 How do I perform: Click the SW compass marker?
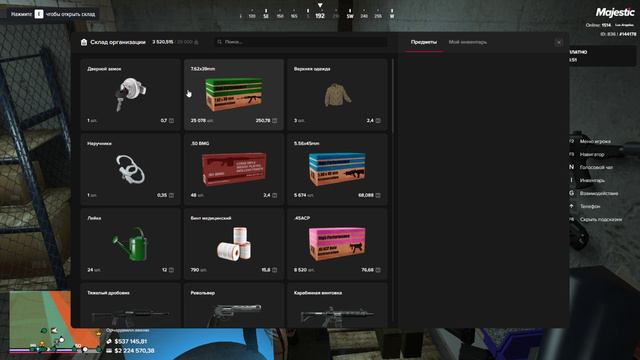pyautogui.click(x=350, y=16)
